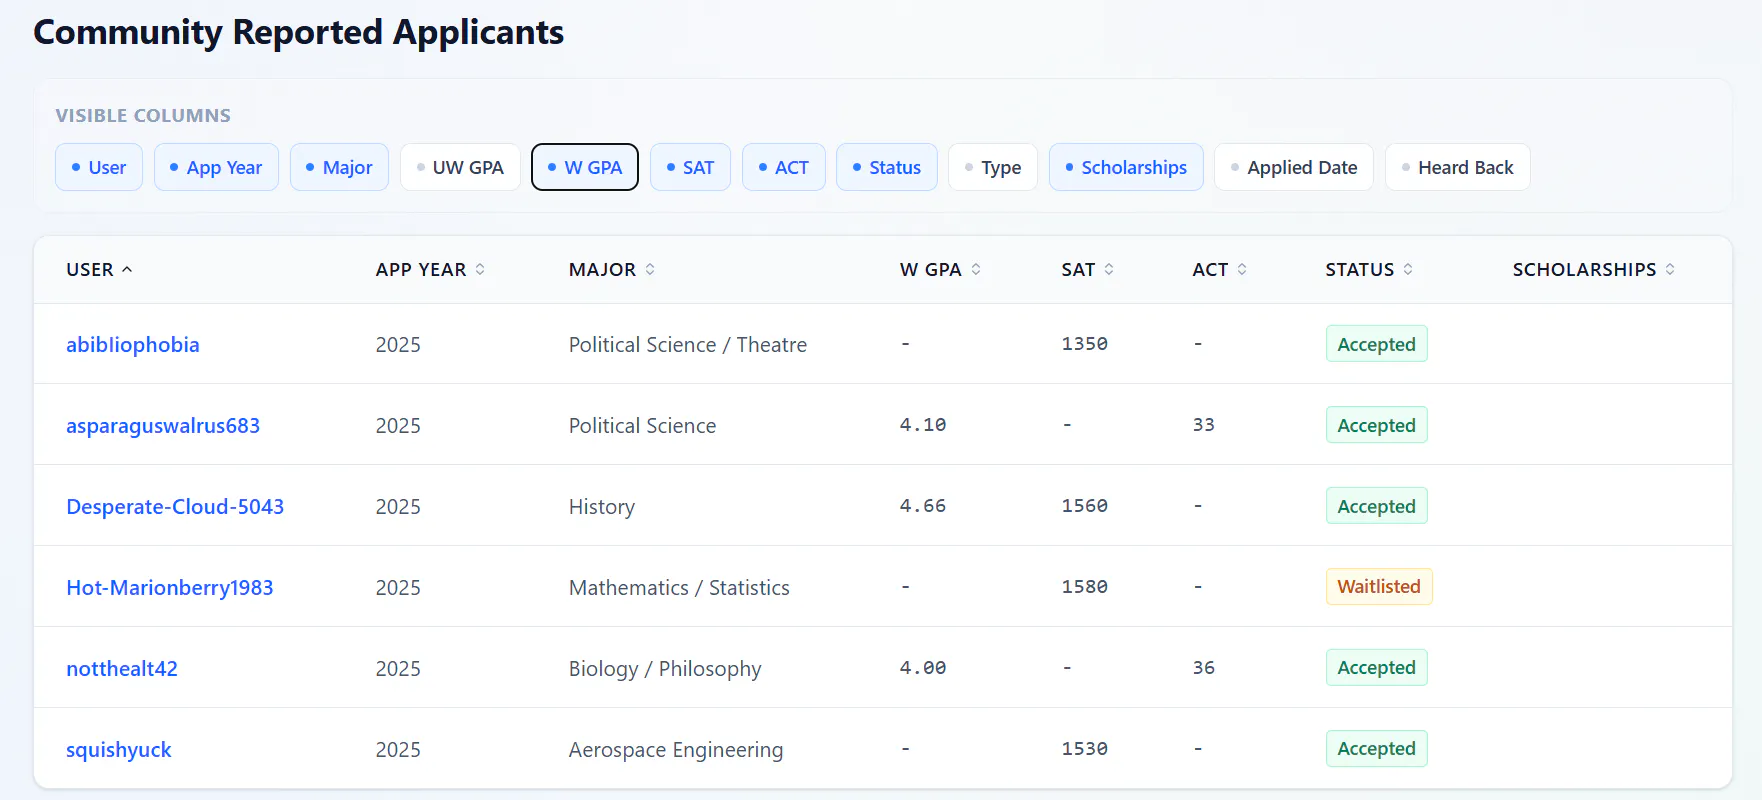The width and height of the screenshot is (1762, 800).
Task: Toggle the App Year column chip
Action: coord(216,167)
